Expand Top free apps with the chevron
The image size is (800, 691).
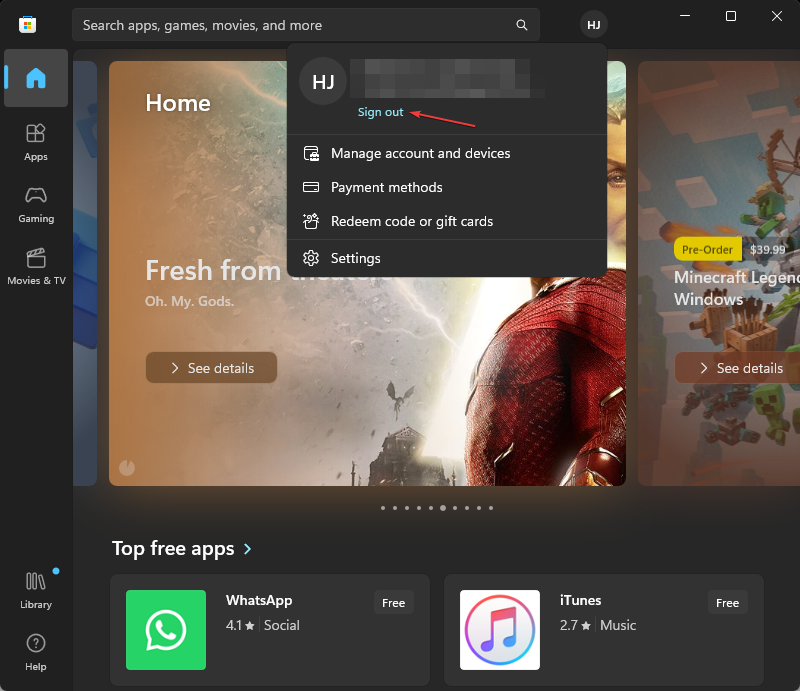pyautogui.click(x=247, y=549)
